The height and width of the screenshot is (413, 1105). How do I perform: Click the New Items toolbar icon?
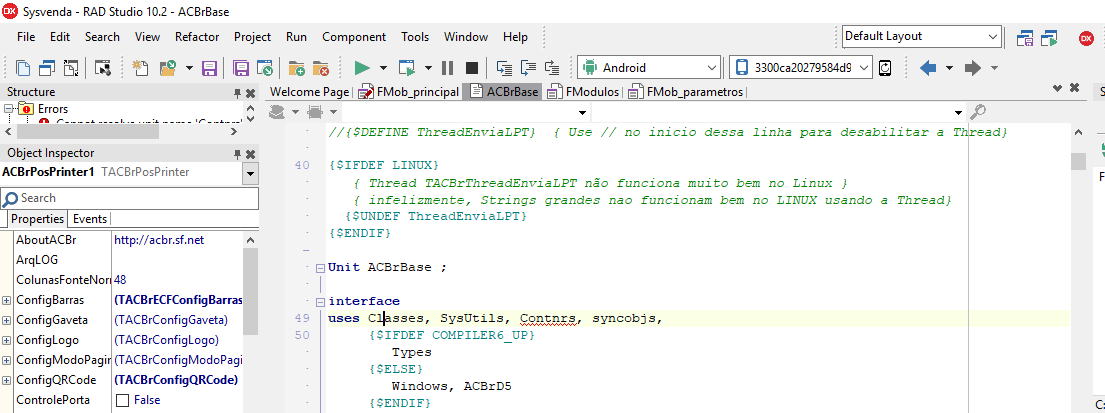point(141,68)
